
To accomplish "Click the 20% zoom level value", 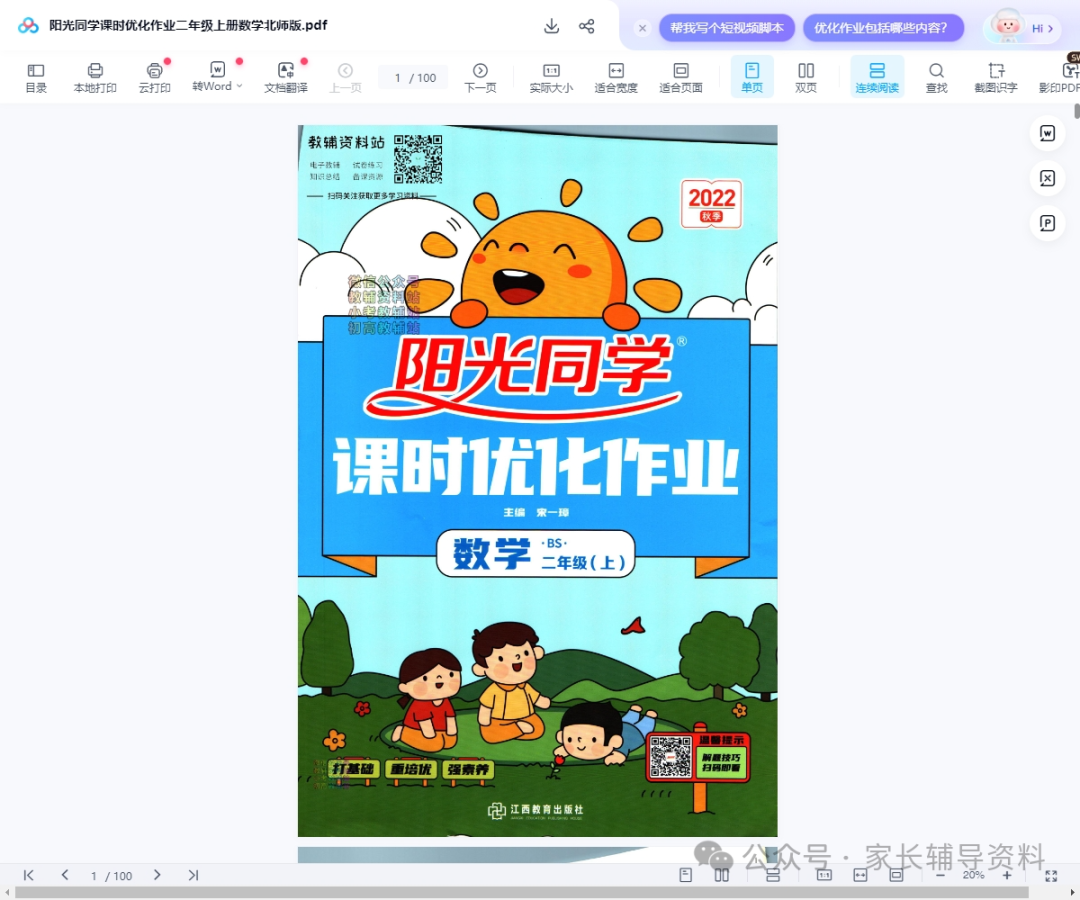I will tap(973, 875).
